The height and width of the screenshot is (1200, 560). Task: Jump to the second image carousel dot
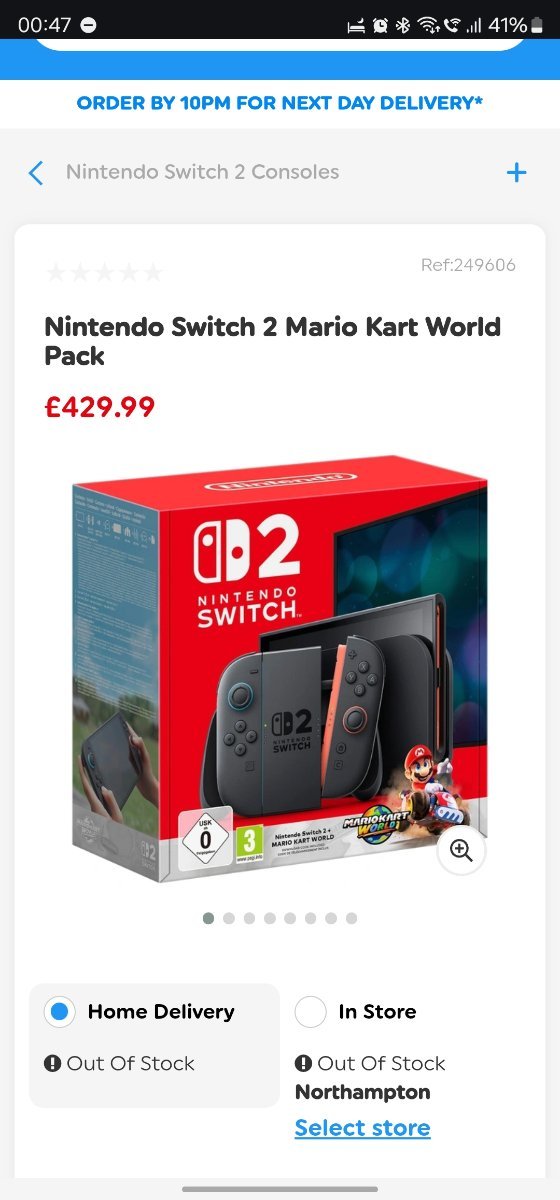point(229,918)
